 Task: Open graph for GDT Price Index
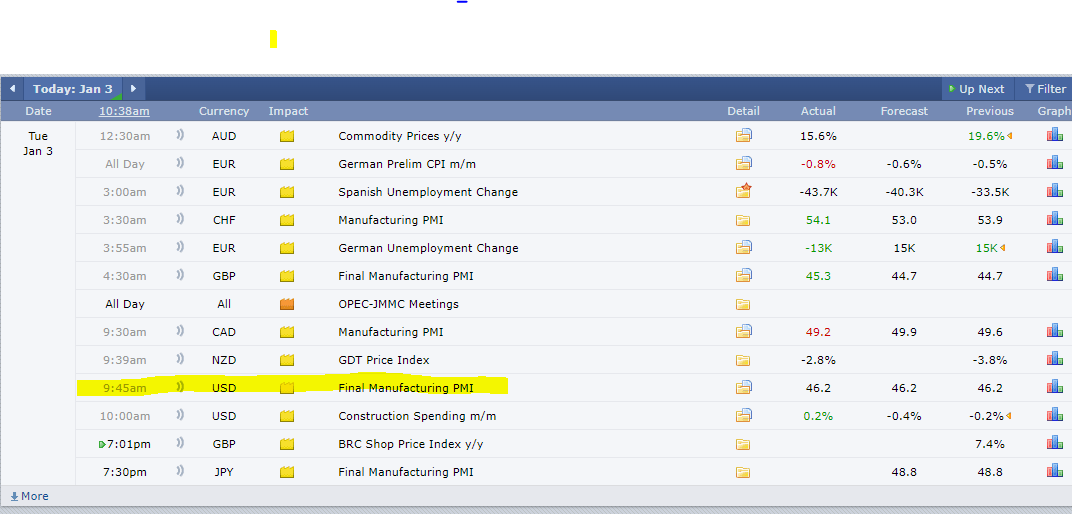[x=1054, y=359]
